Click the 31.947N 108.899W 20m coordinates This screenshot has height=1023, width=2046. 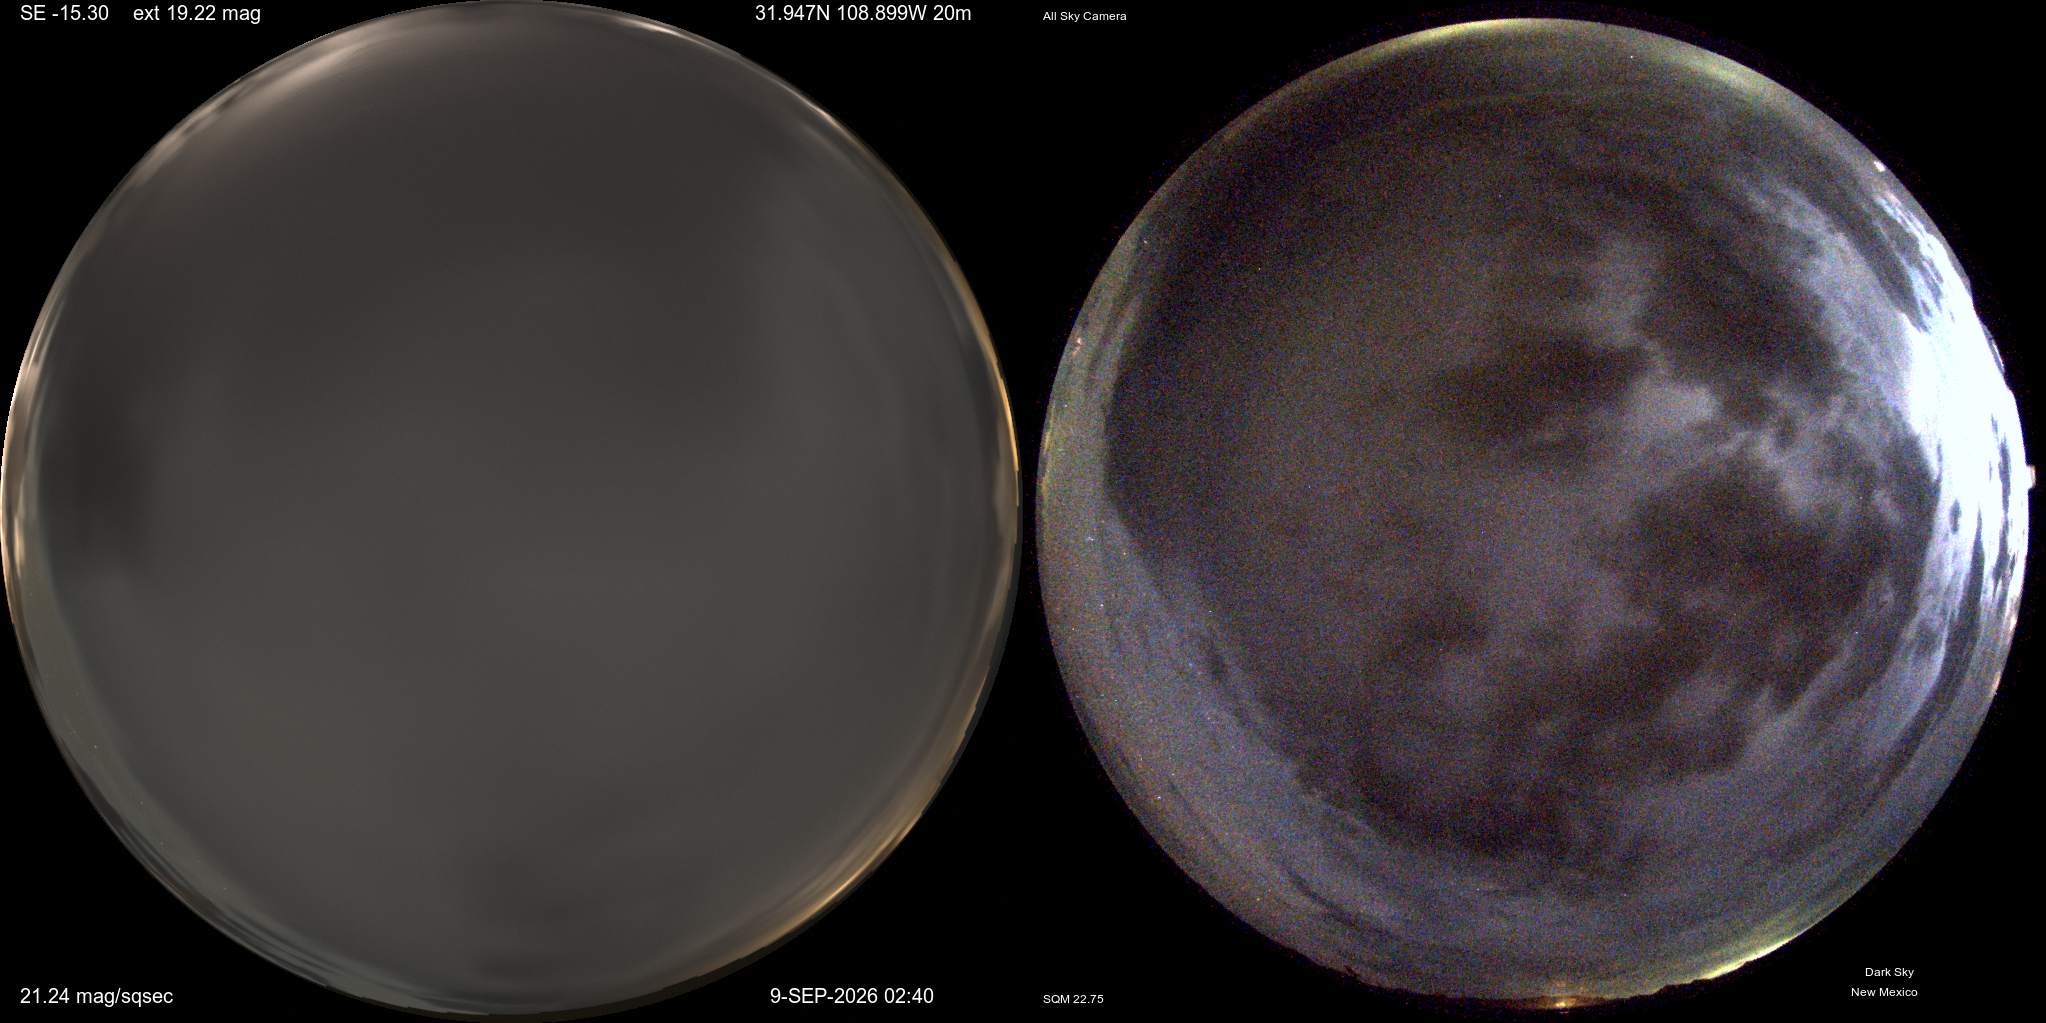863,14
